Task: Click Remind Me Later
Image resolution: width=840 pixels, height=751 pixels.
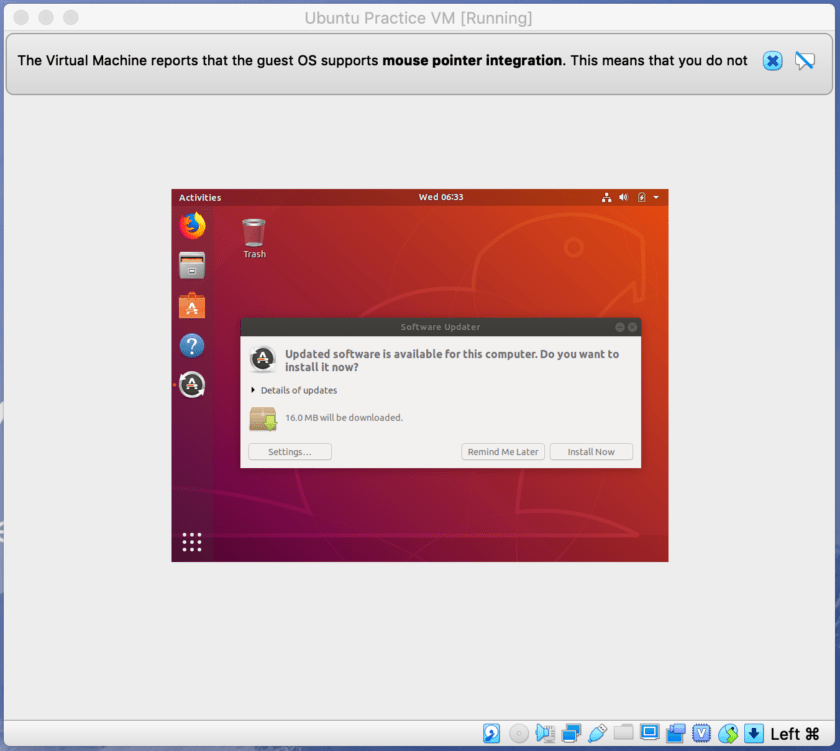Action: [x=503, y=452]
